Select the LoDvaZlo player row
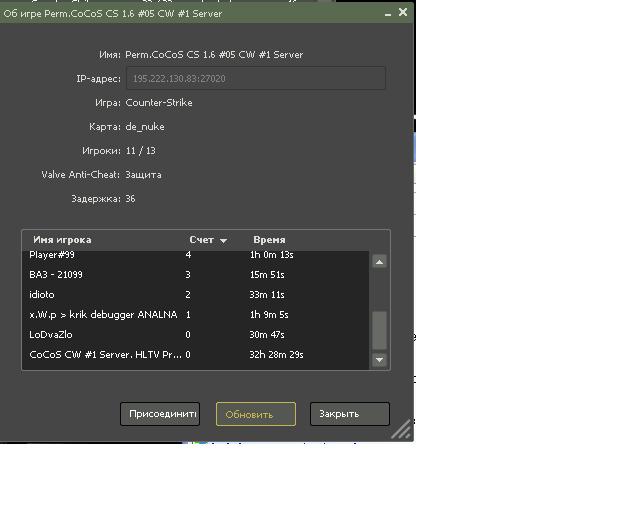This screenshot has width=640, height=512. (x=196, y=334)
